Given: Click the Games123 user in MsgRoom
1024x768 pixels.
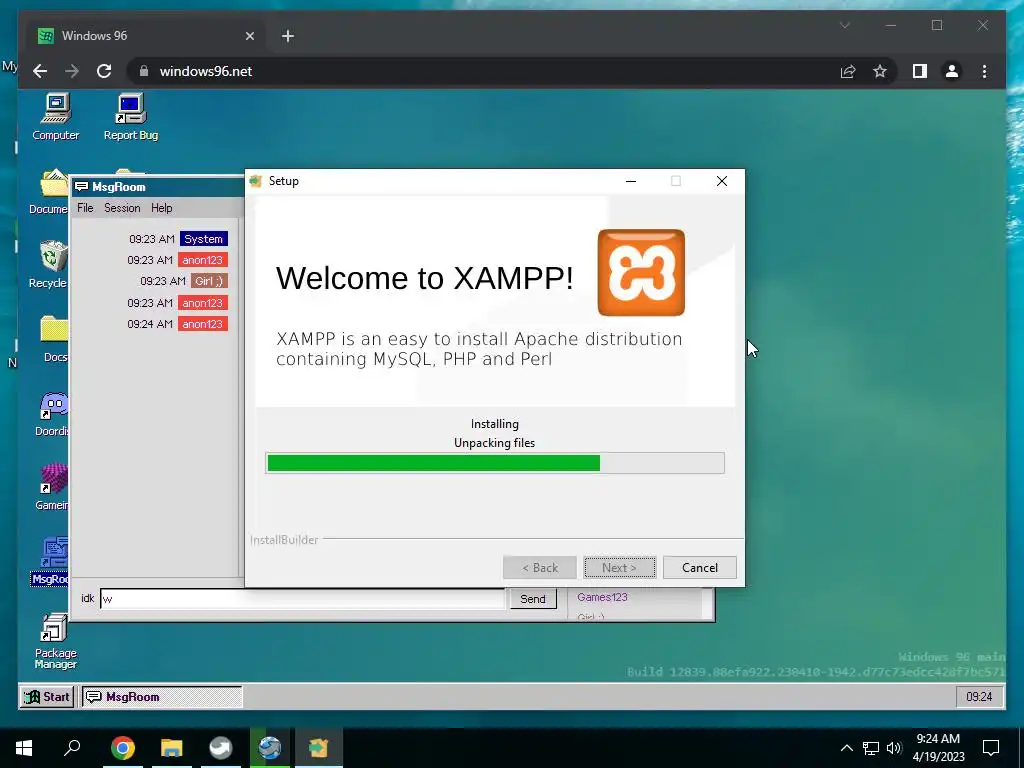Looking at the screenshot, I should [602, 597].
